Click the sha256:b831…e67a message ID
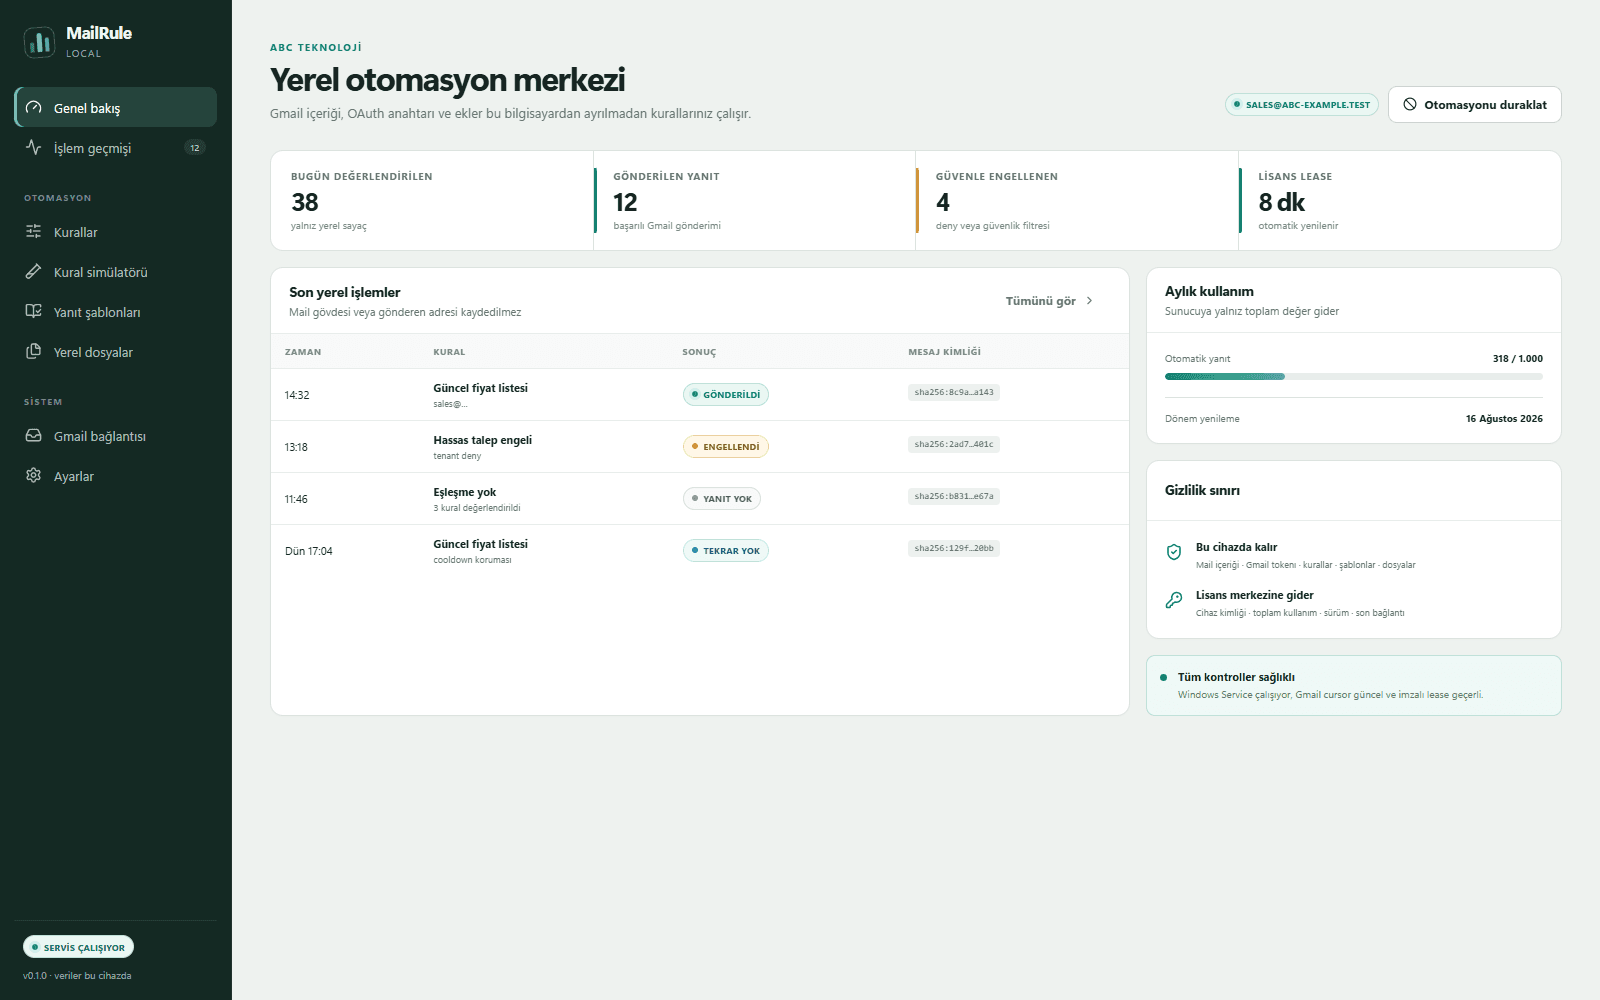 point(954,496)
